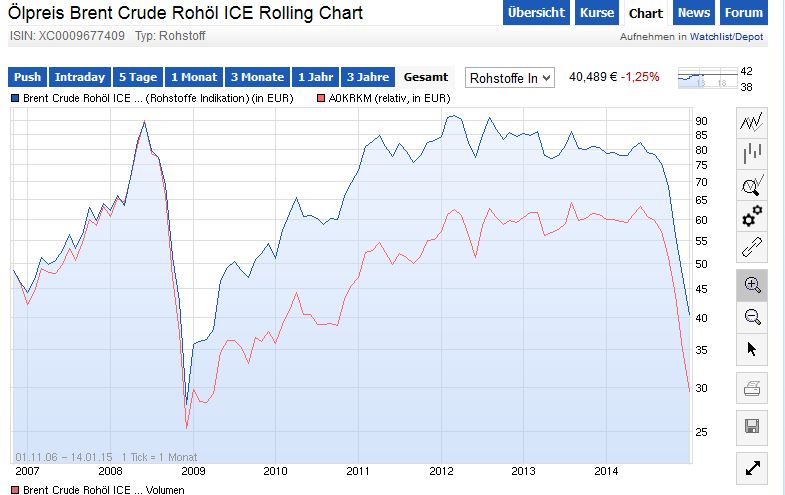
Task: Activate the zoom in tool
Action: 752,285
